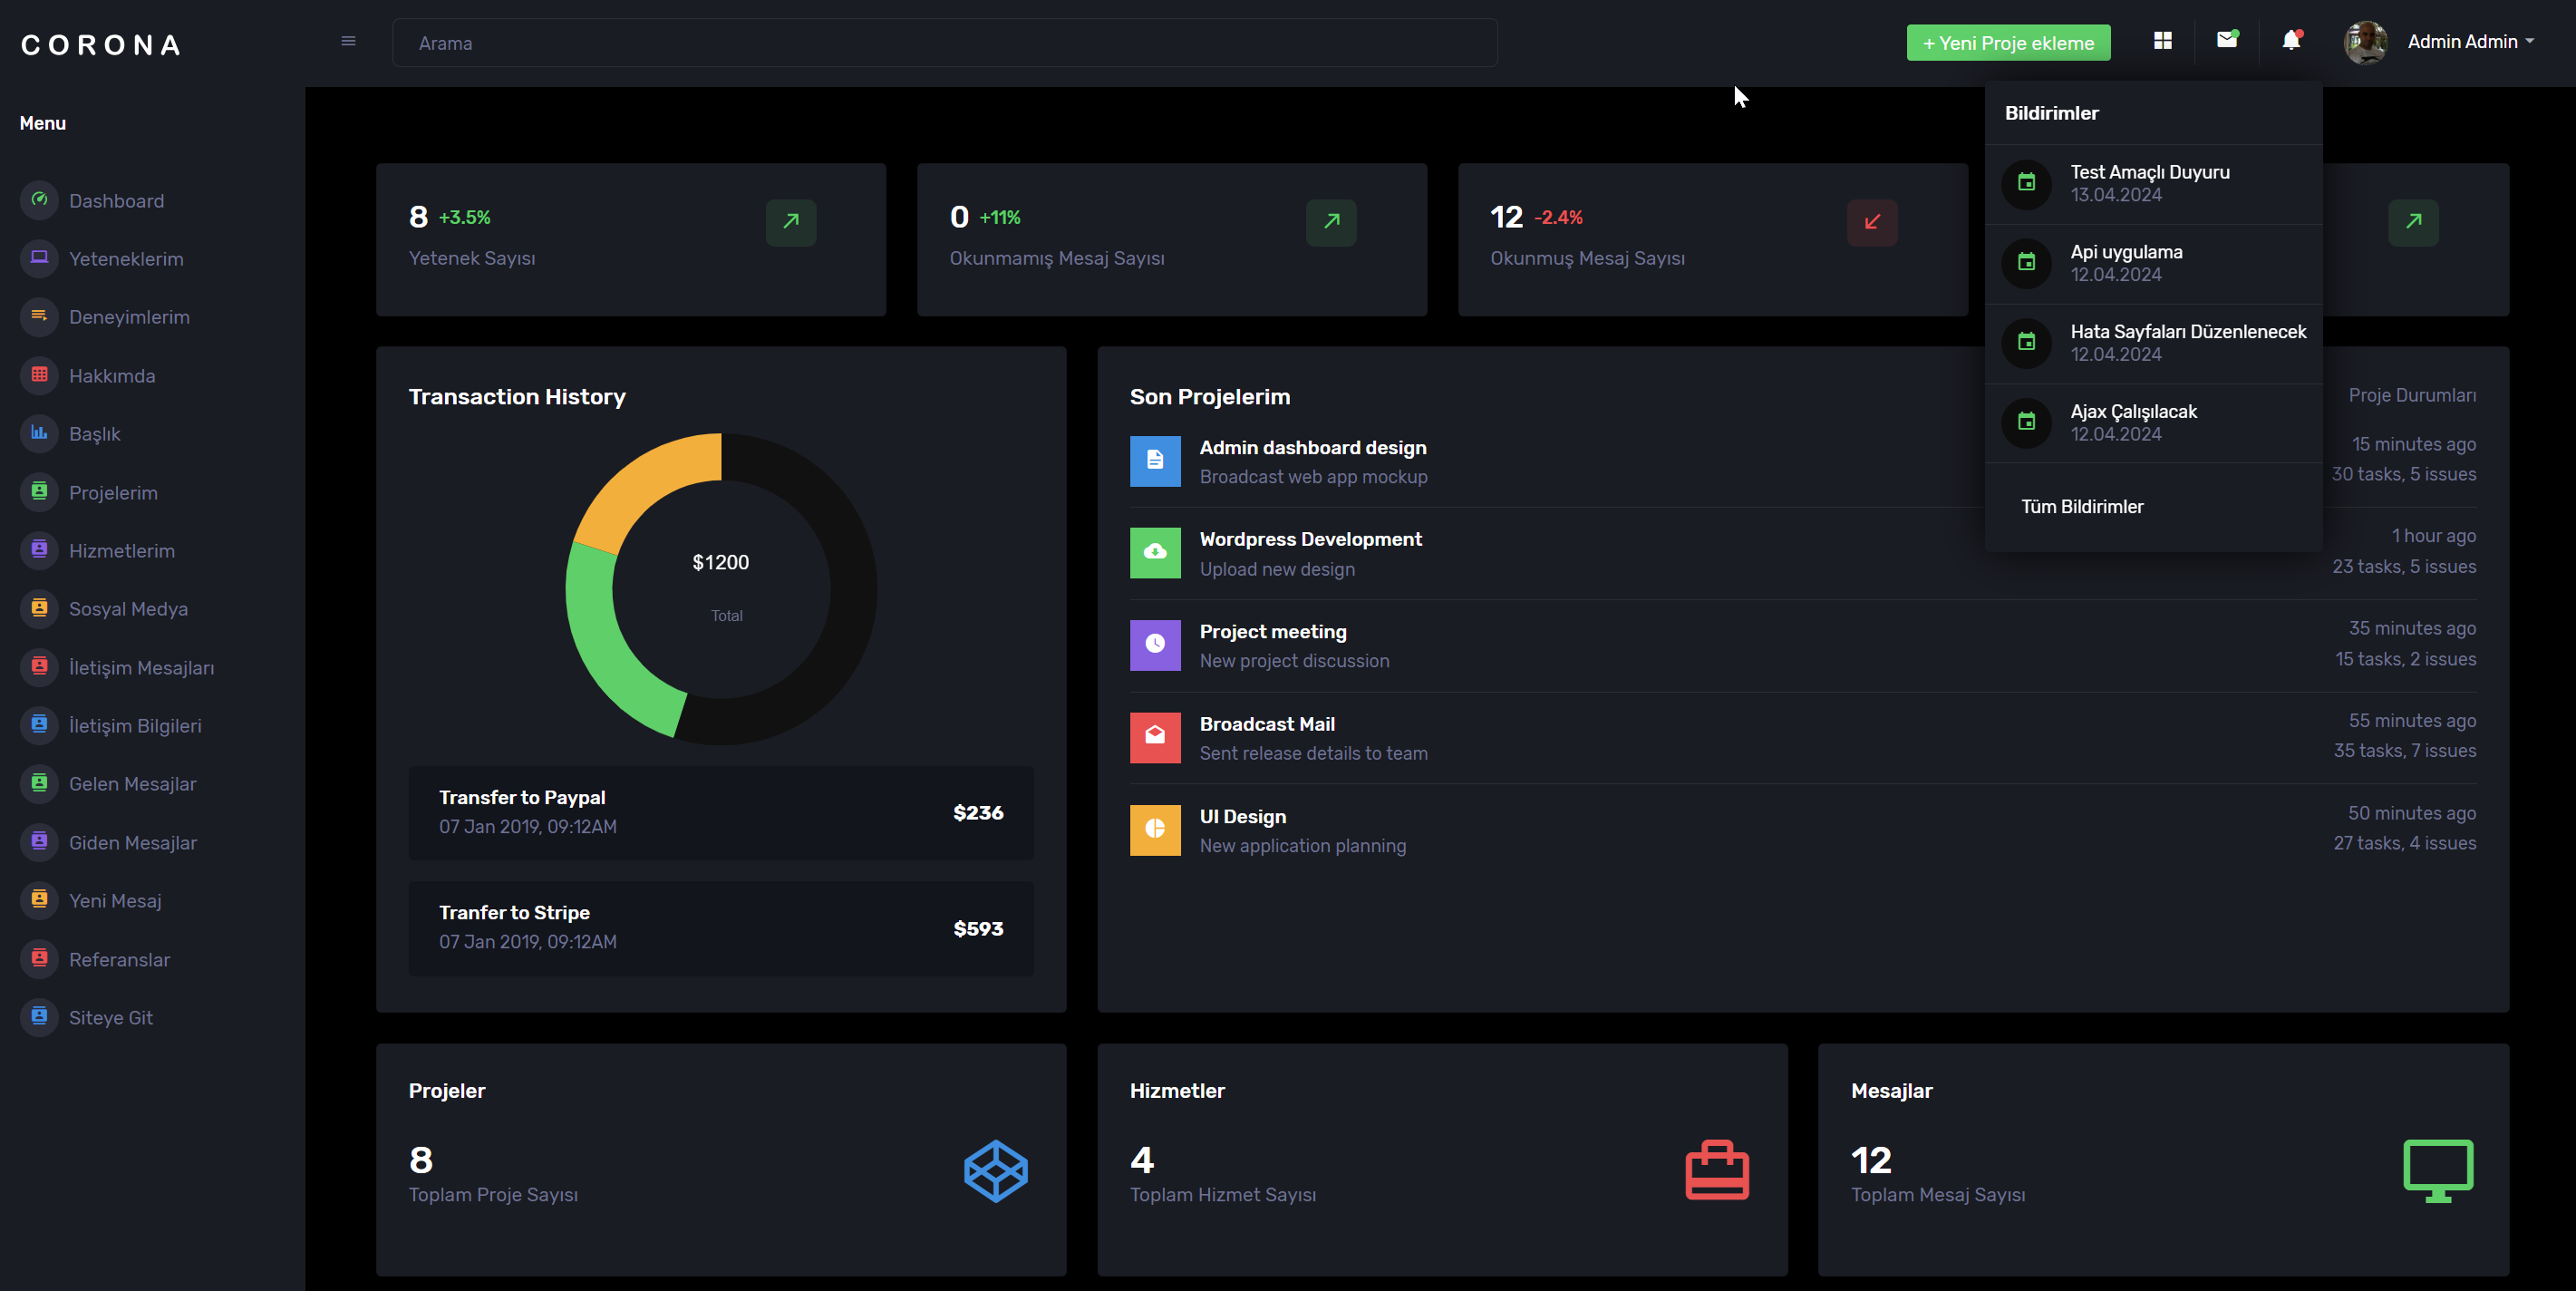Open Dashboard from the sidebar menu
2576x1291 pixels.
click(x=116, y=201)
